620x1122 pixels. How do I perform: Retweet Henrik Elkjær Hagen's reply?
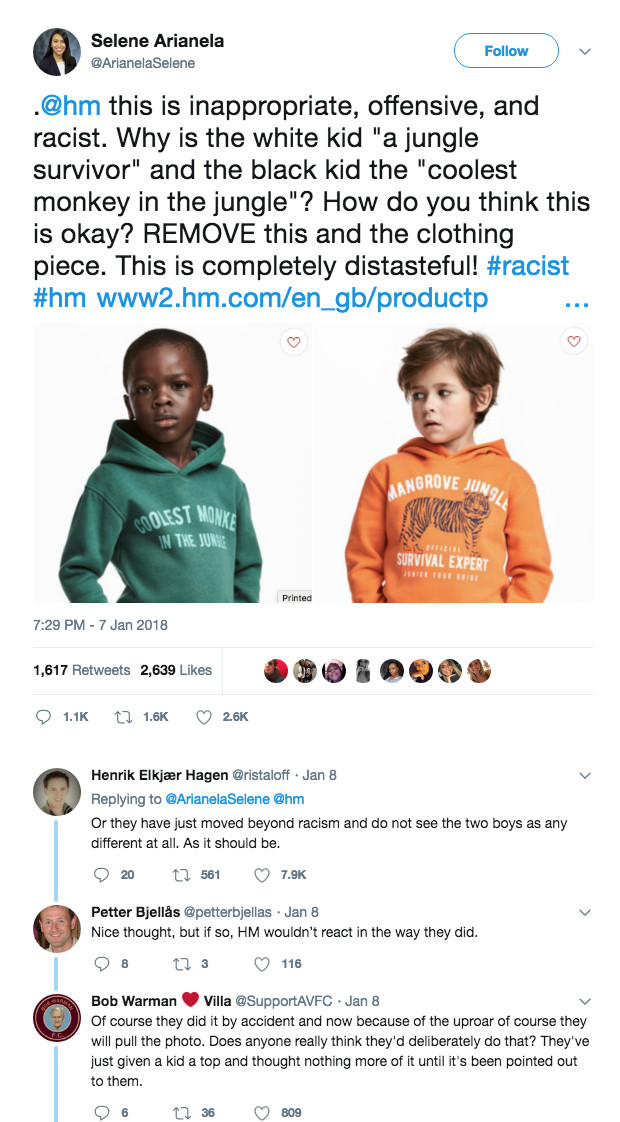(x=182, y=874)
